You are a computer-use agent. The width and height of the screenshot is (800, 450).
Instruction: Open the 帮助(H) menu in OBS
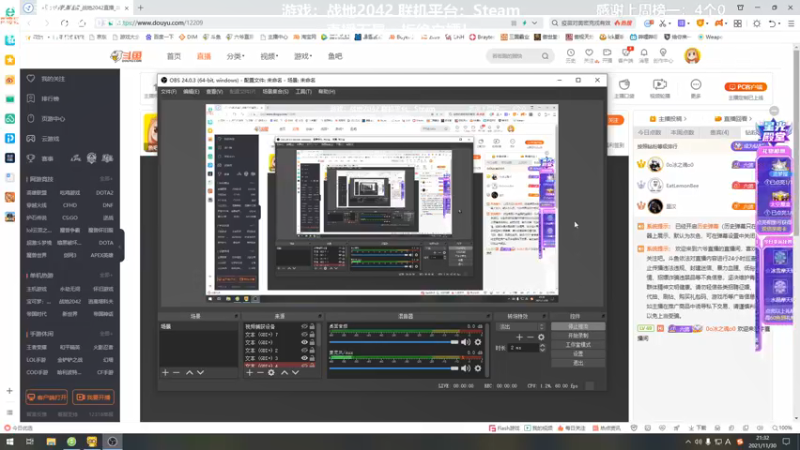[327, 92]
